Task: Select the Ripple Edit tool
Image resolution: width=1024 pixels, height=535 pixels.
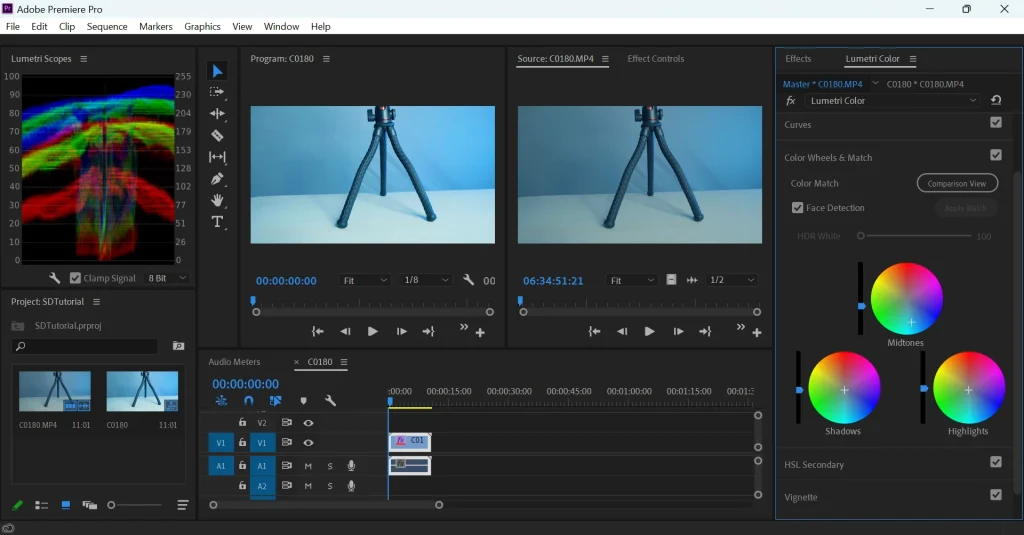Action: click(217, 114)
